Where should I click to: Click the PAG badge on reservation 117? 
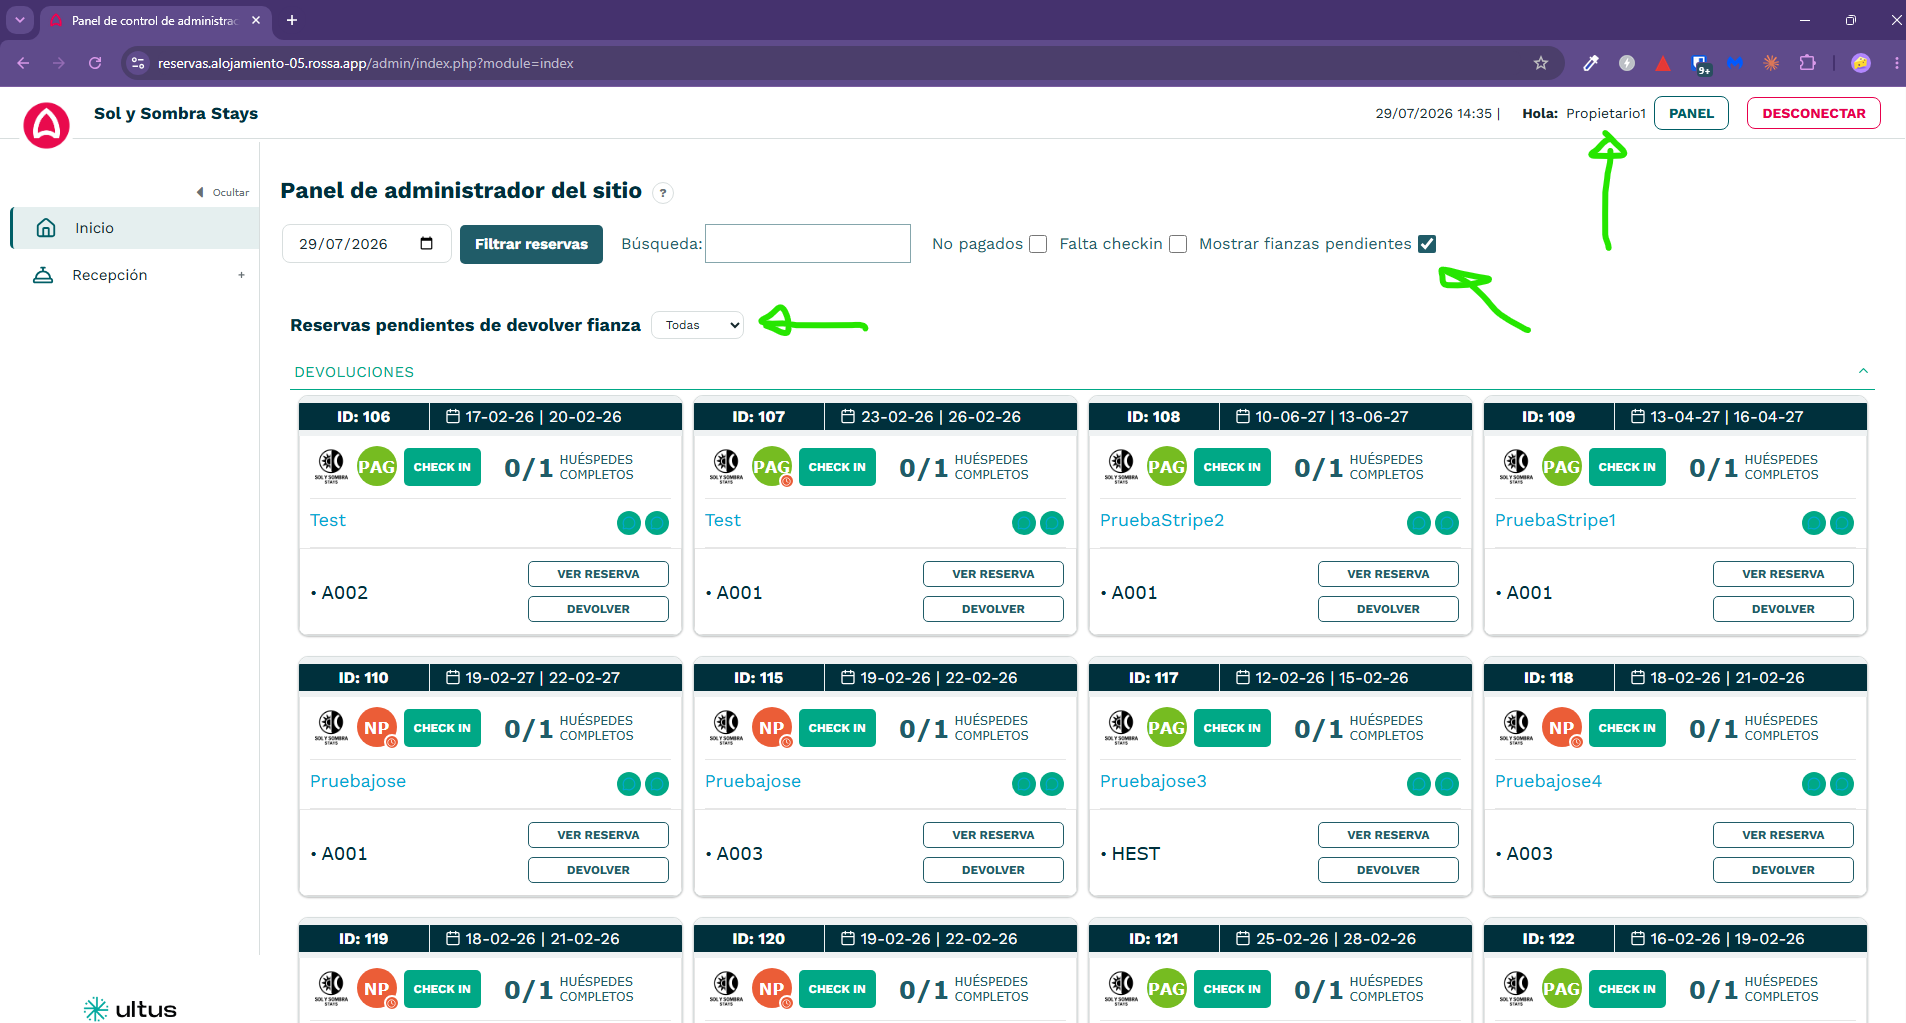[x=1167, y=728]
